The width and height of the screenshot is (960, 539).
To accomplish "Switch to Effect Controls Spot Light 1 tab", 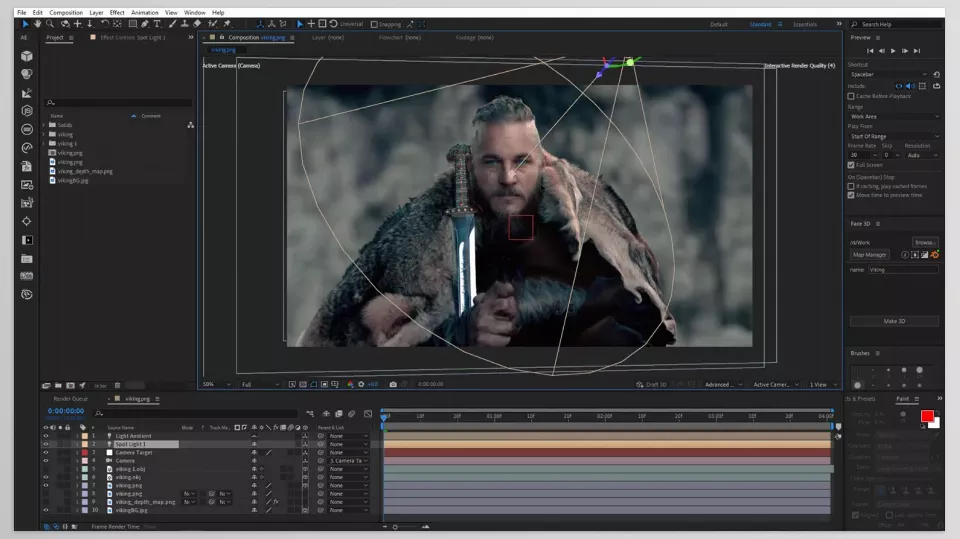I will (x=132, y=37).
